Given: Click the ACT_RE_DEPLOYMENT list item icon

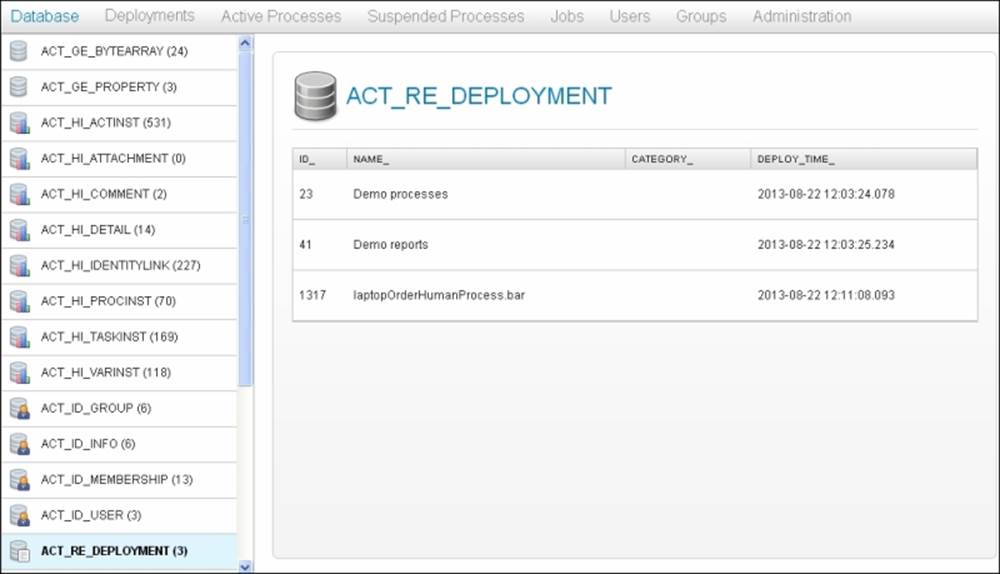Looking at the screenshot, I should tap(19, 551).
